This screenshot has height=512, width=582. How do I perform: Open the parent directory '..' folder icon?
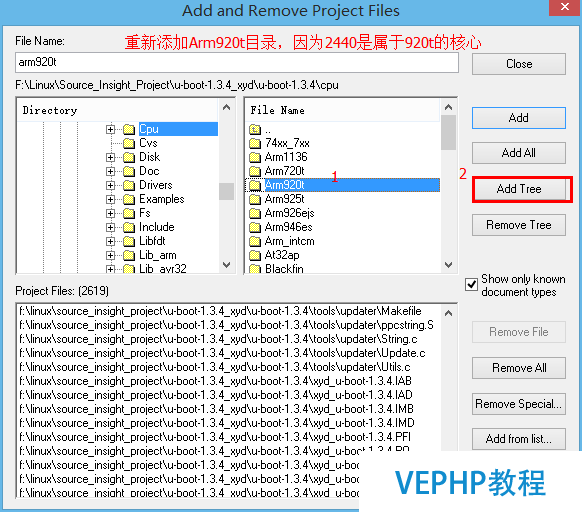(255, 129)
